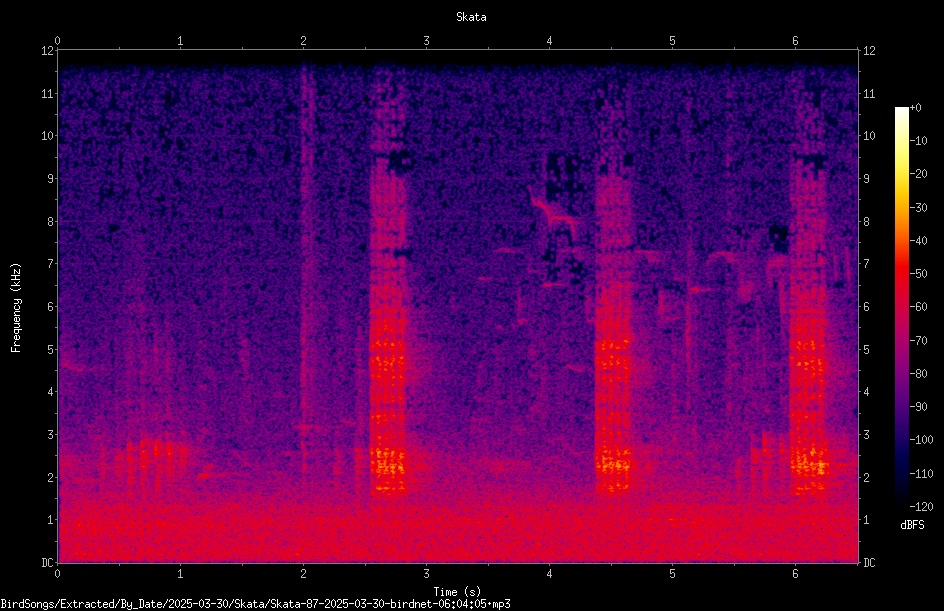Click "4" on the bottom time axis

549,574
